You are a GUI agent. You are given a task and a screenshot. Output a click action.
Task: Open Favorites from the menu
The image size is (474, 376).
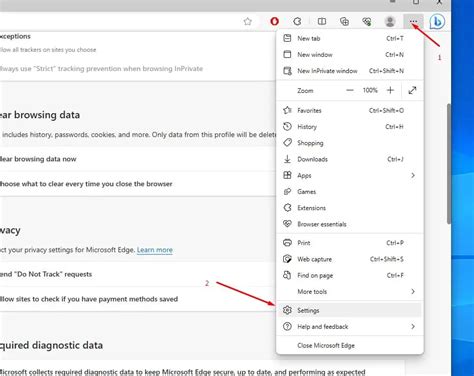click(x=350, y=110)
